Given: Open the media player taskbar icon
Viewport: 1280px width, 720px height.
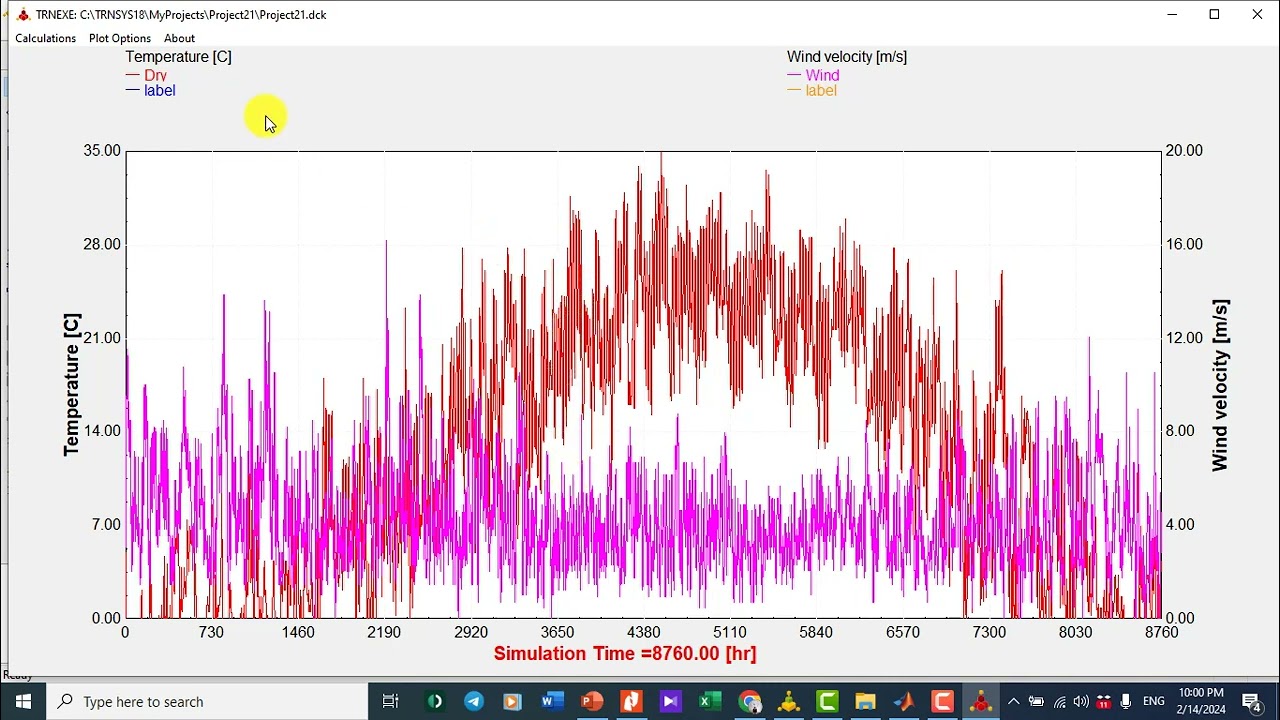Looking at the screenshot, I should (512, 701).
